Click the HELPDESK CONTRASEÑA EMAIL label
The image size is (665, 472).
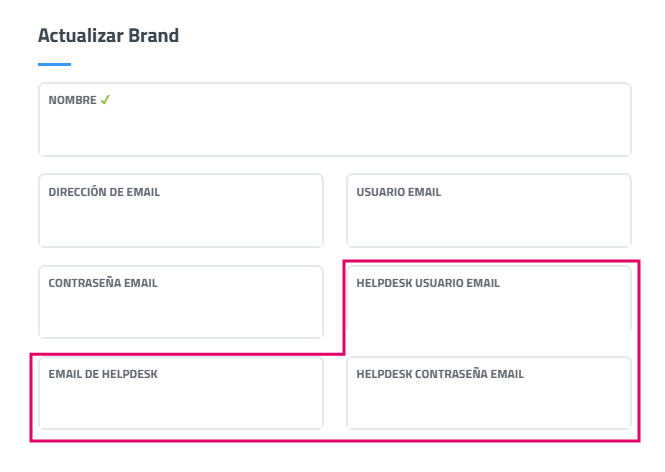440,374
